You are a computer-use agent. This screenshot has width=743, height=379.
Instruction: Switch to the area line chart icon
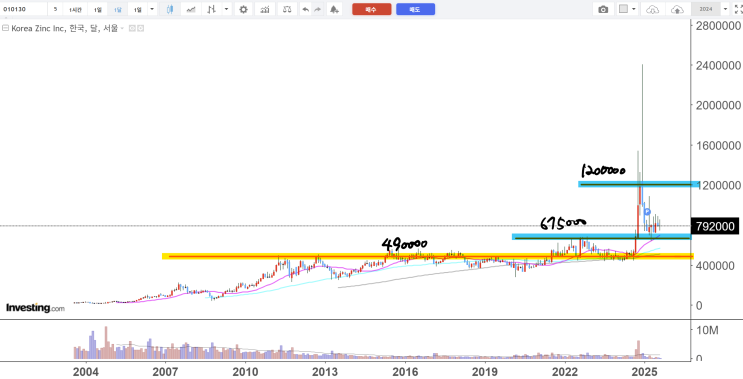(x=191, y=9)
